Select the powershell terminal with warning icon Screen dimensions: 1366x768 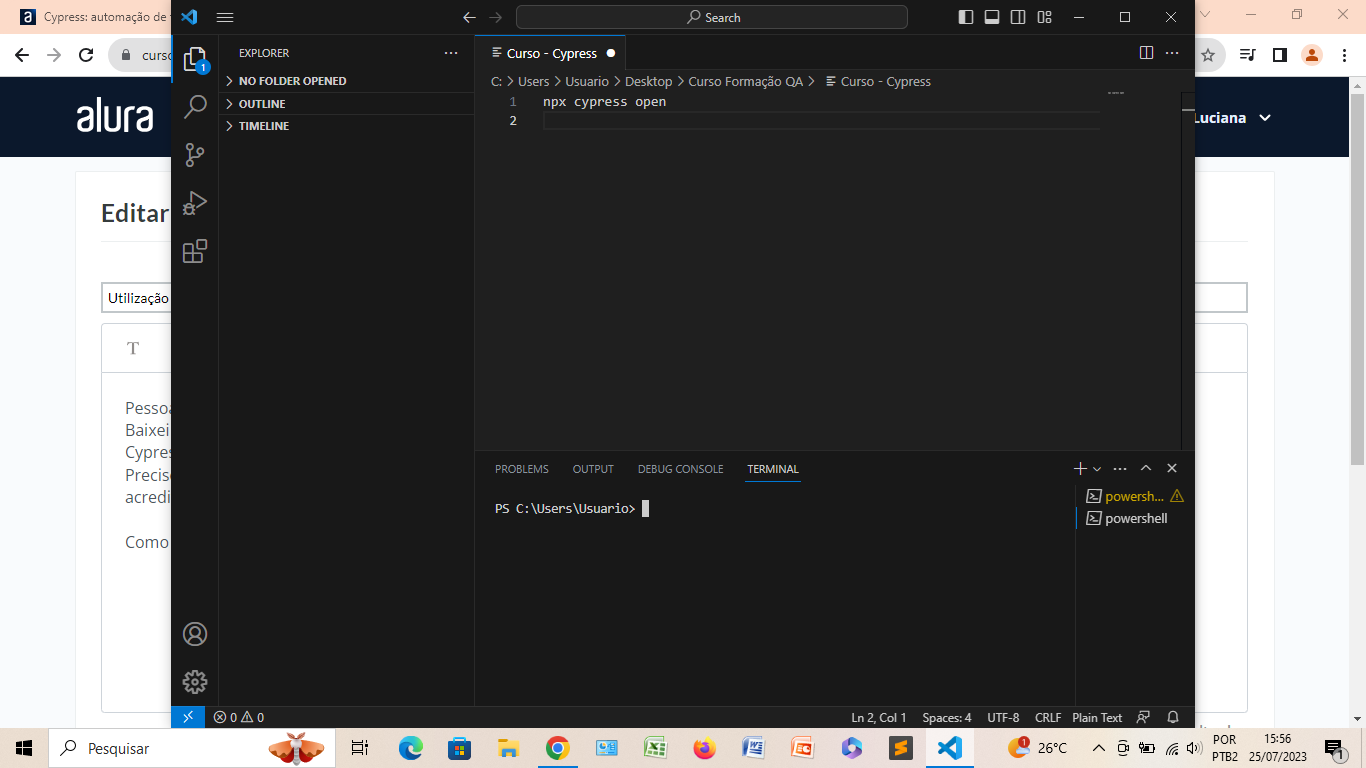[x=1135, y=496]
